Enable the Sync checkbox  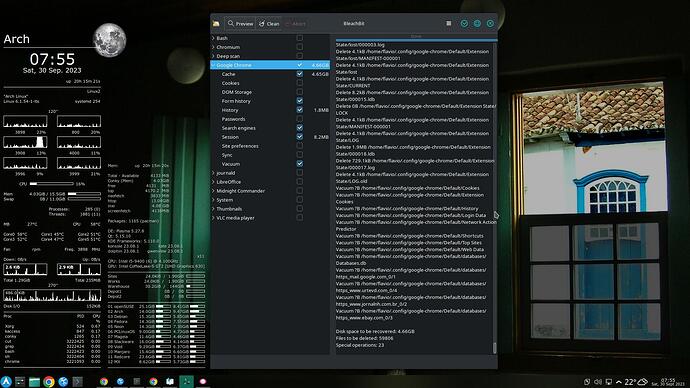coord(300,155)
